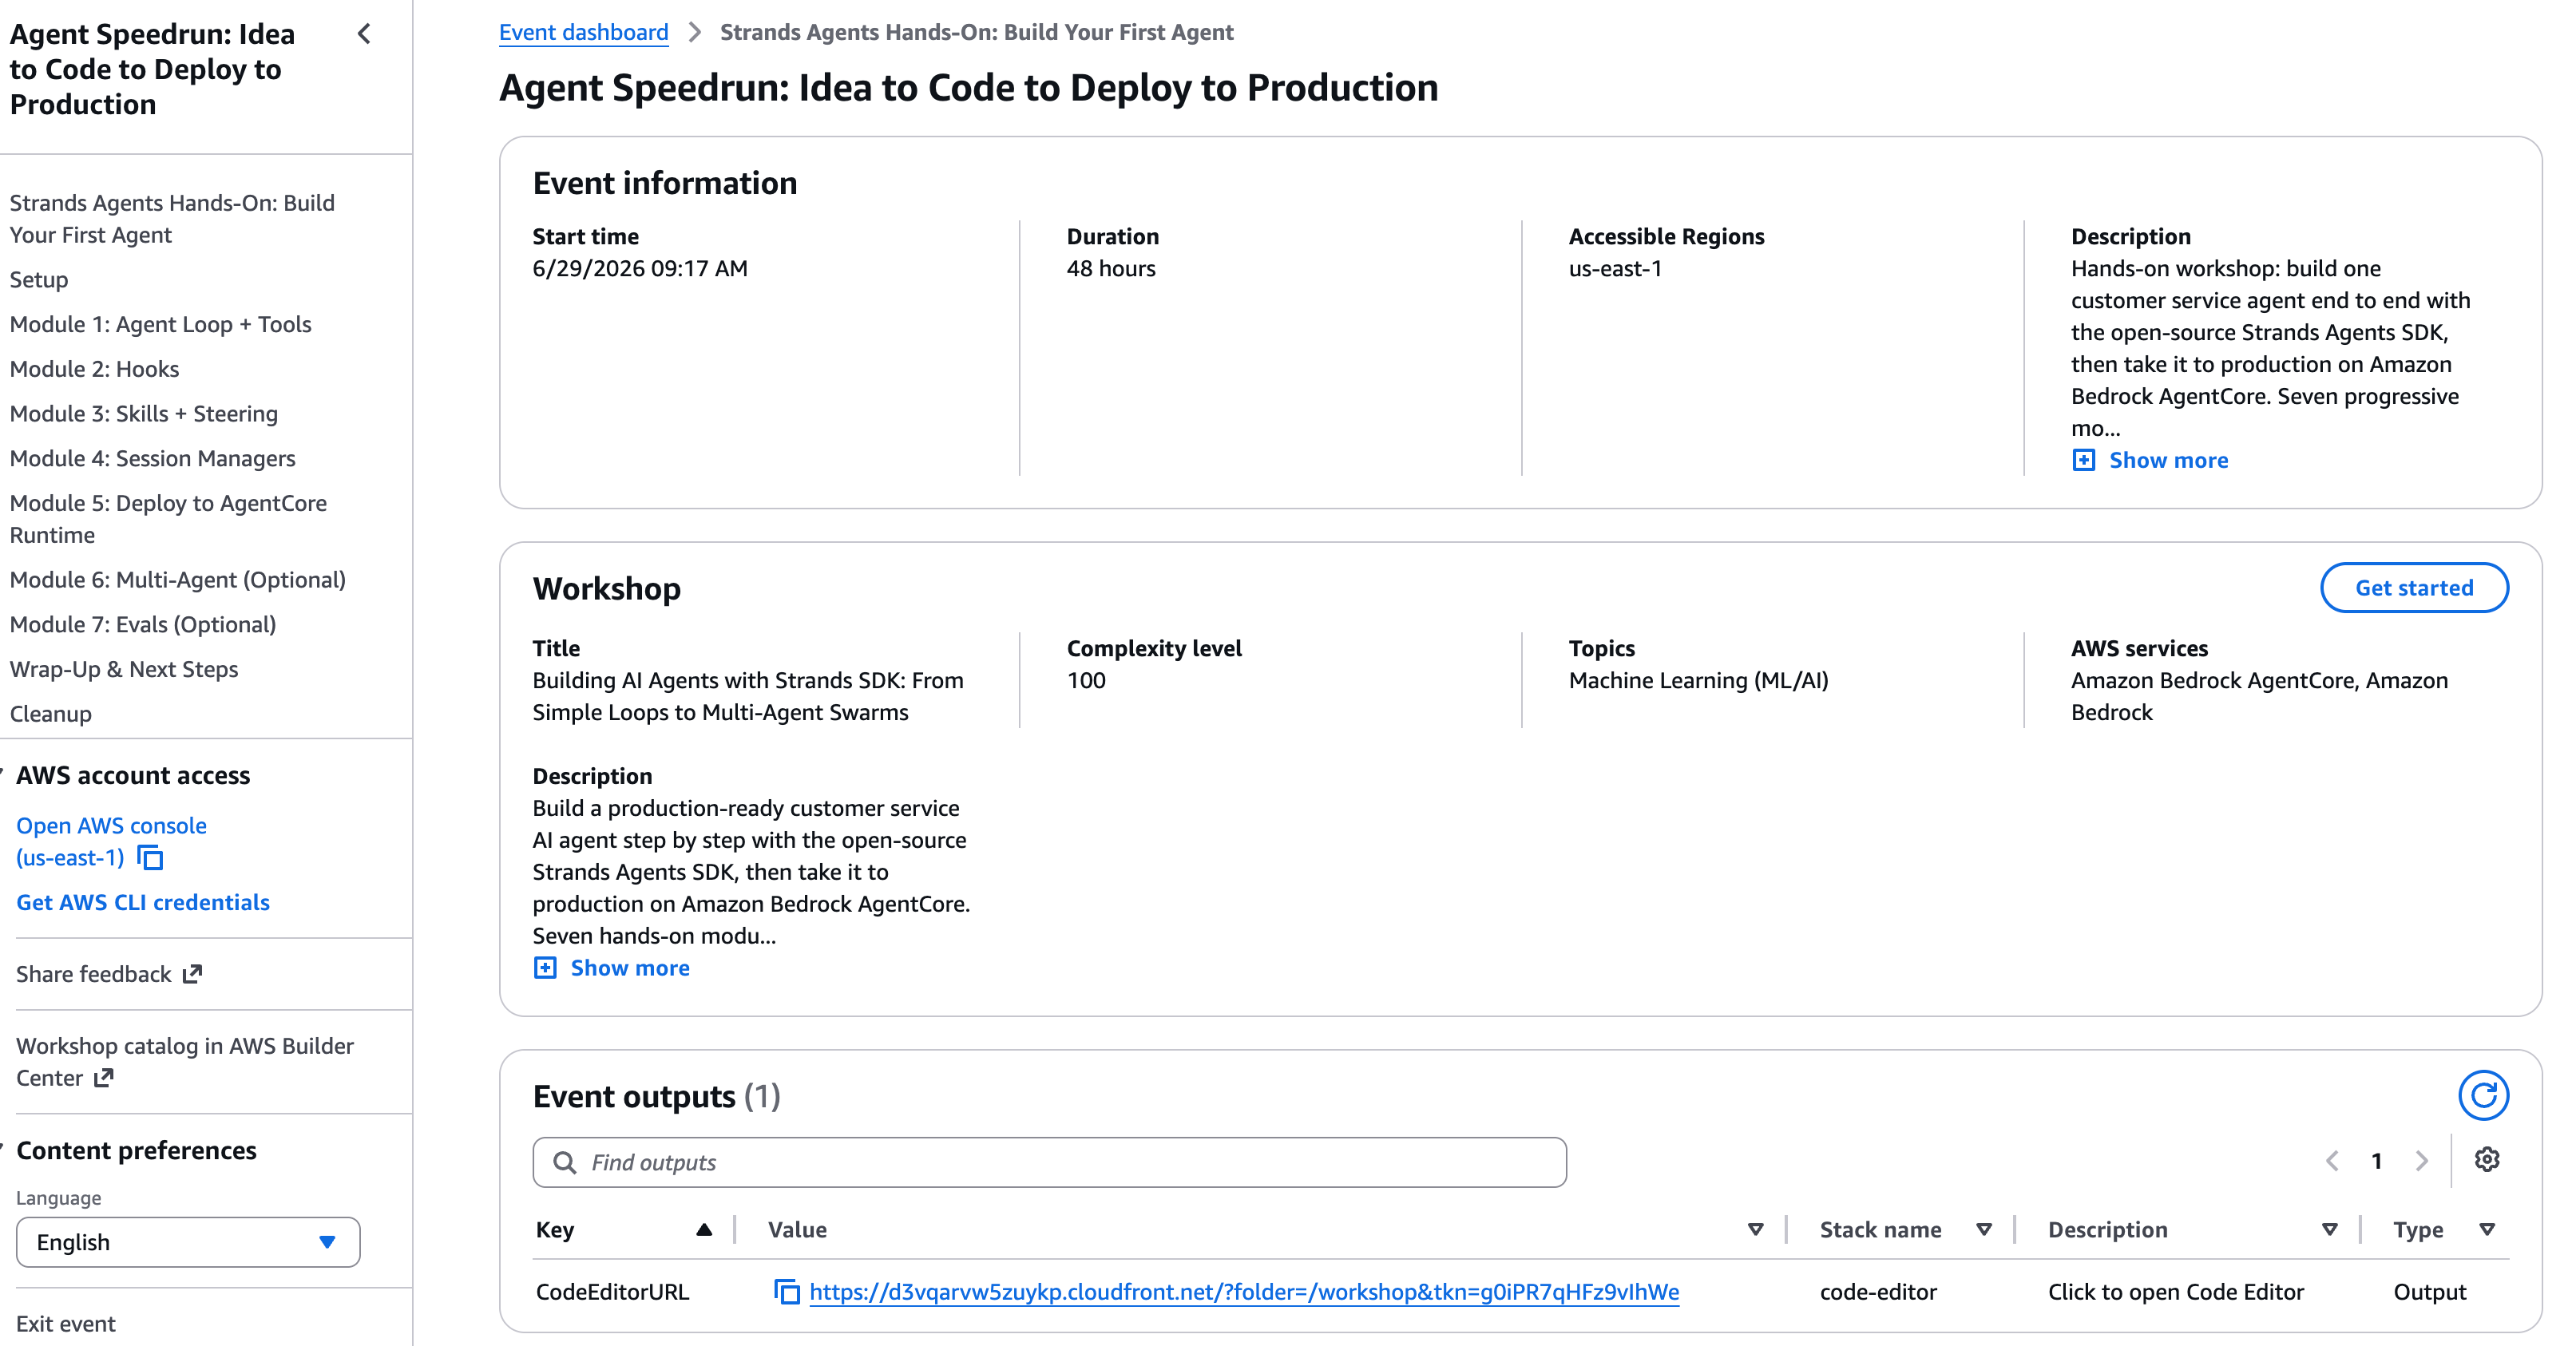Screen dimensions: 2576x1346
Task: Open Workshop catalog external link icon
Action: point(104,1078)
